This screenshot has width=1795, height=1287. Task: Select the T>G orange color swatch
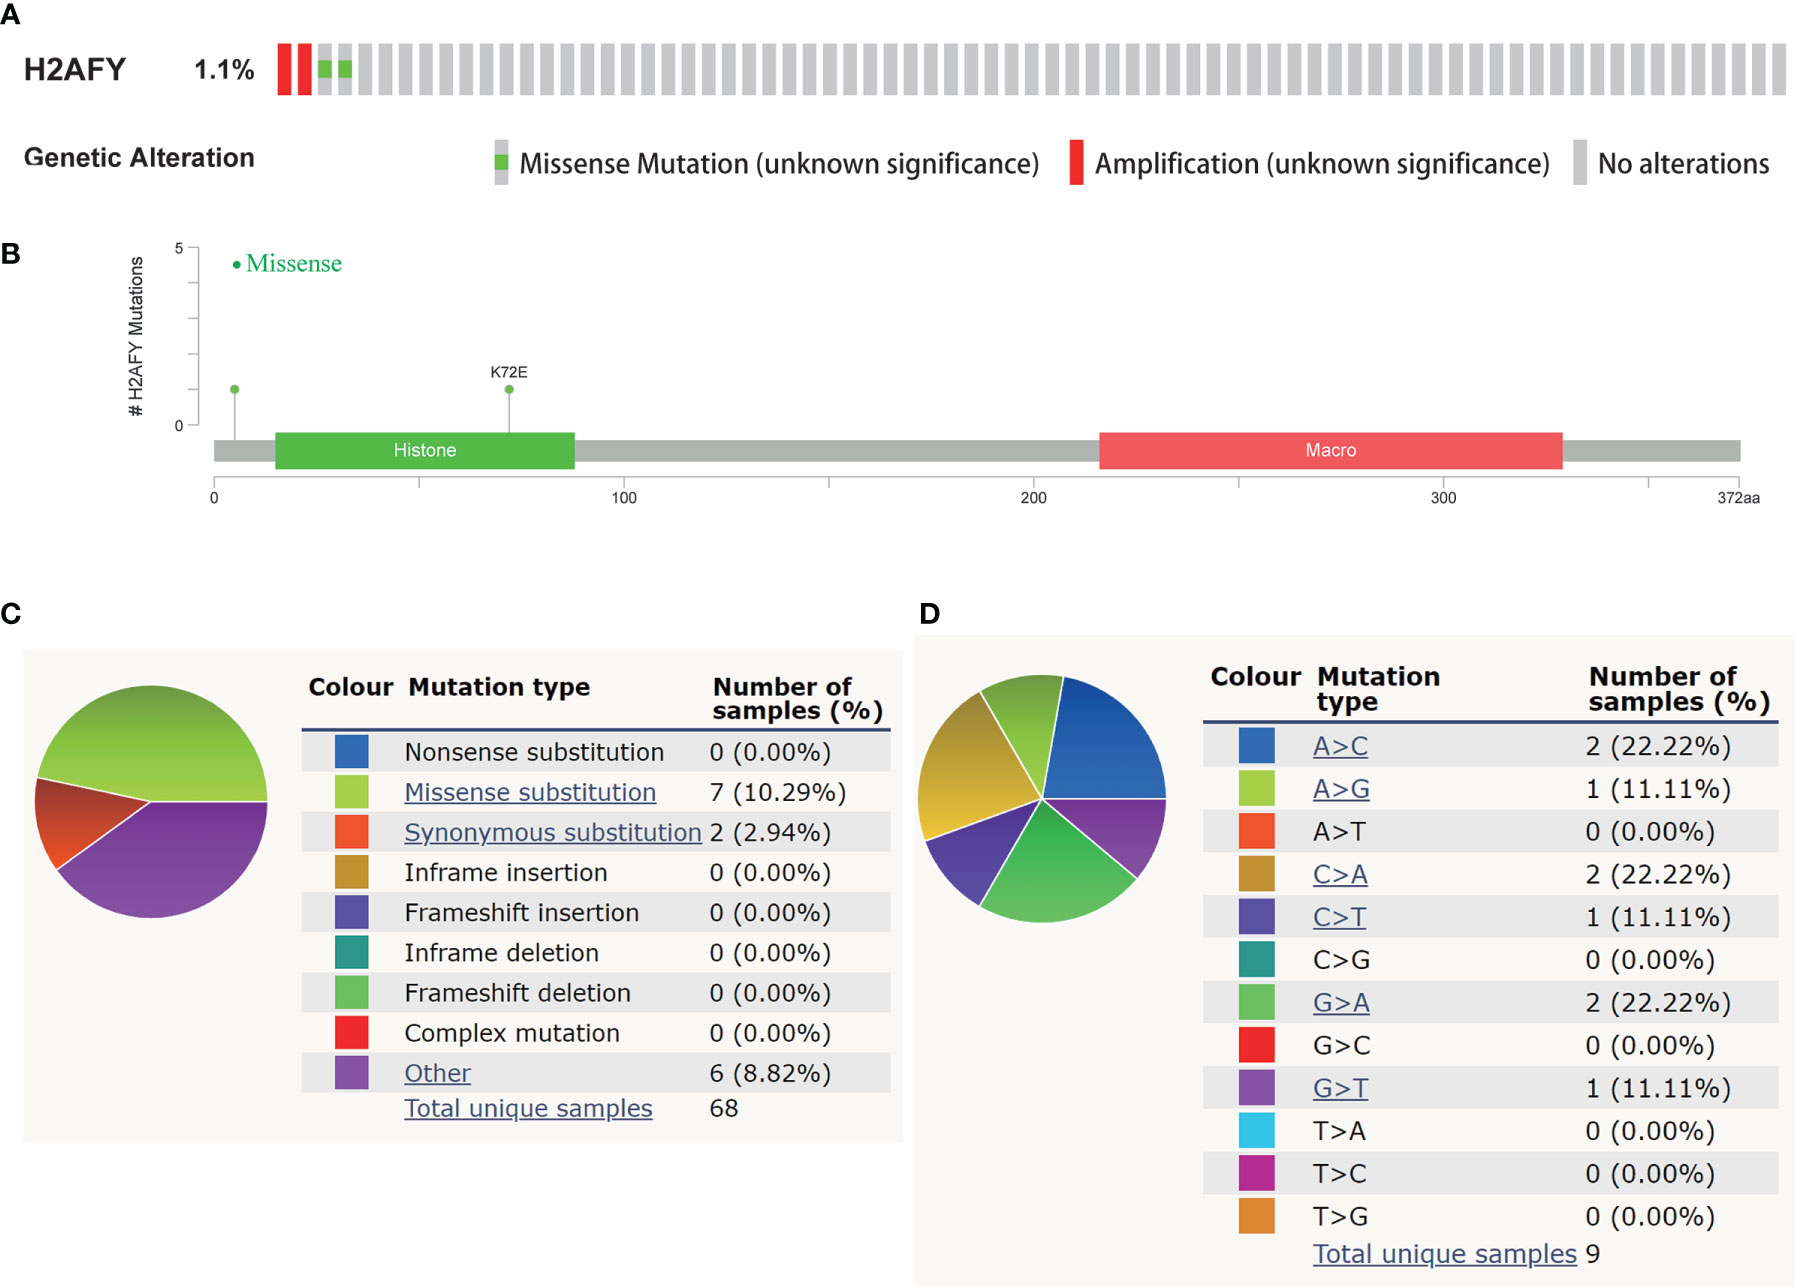(x=1256, y=1216)
